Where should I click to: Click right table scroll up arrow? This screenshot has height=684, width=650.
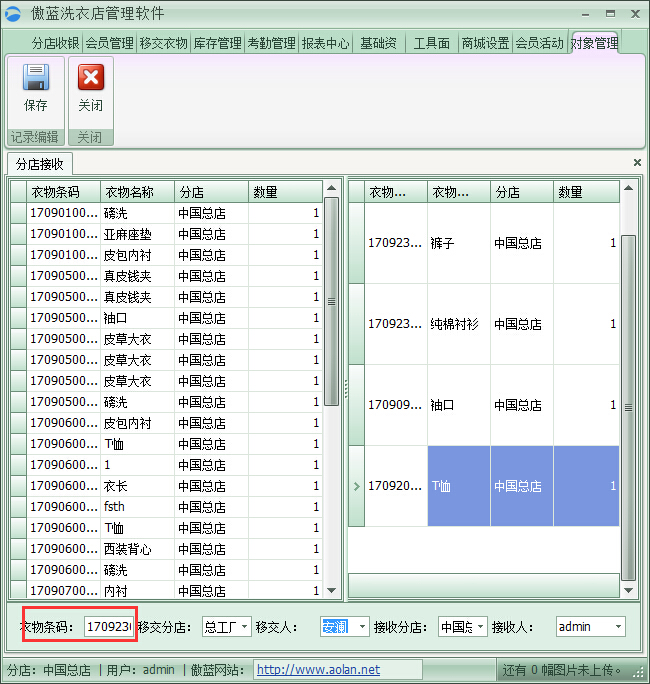point(628,188)
